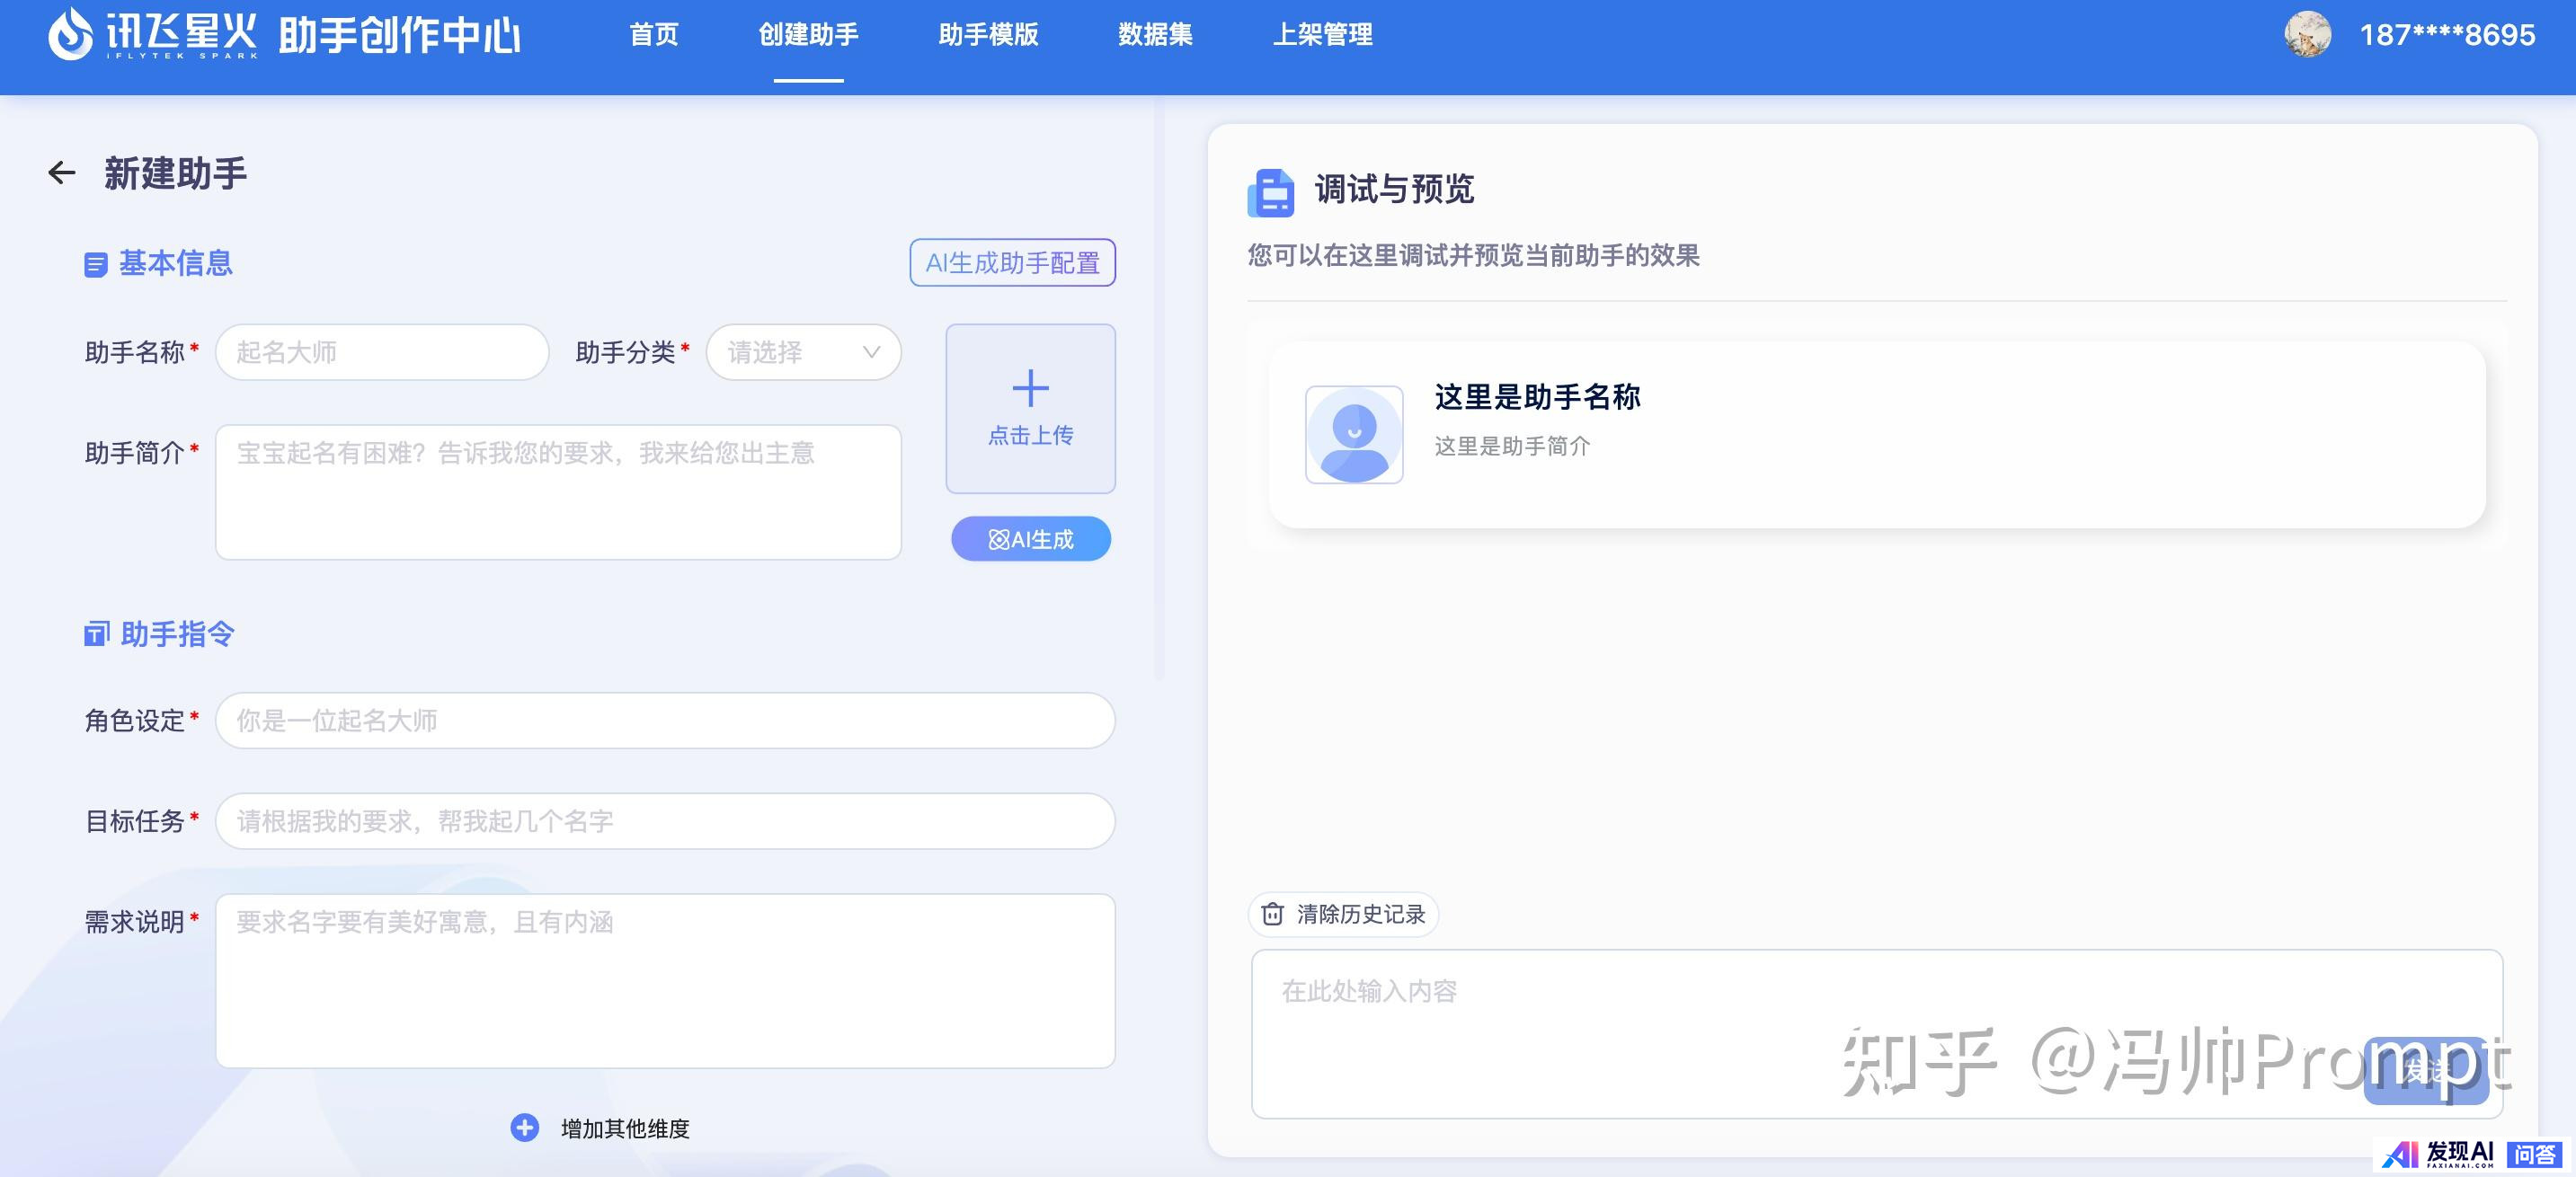
Task: Click the 发现AI 问答 badge
Action: [x=2472, y=1155]
